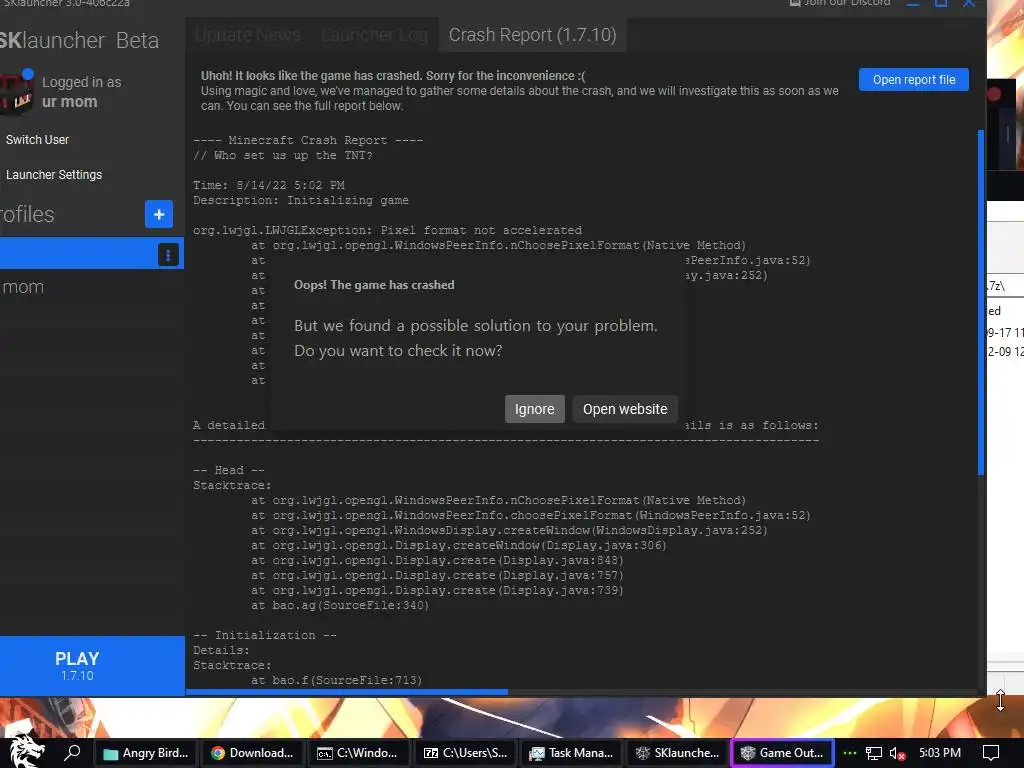Screen dimensions: 1024x768
Task: Click 'at bao.f(SourceFile:713)' line
Action: 336,680
